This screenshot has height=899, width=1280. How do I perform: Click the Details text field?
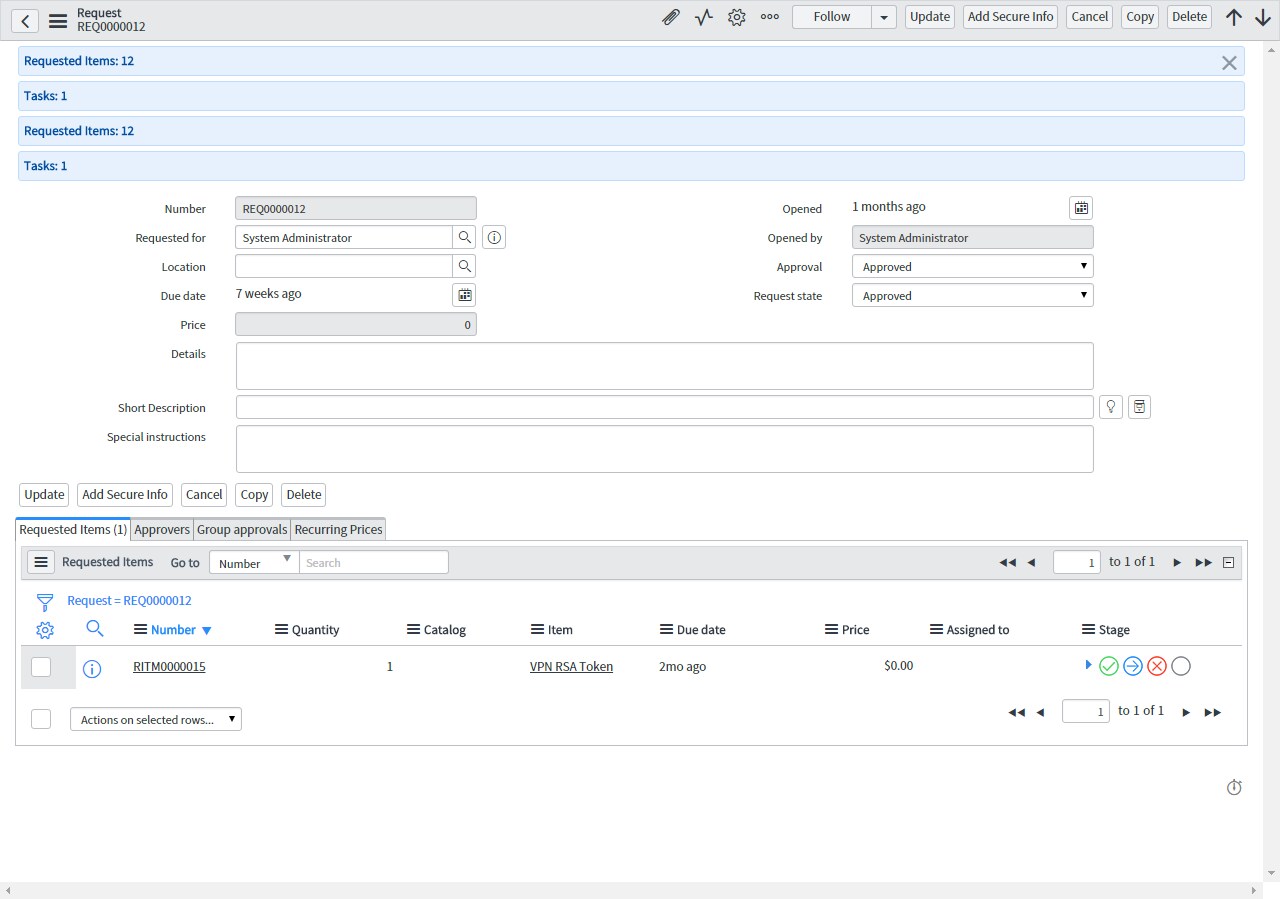664,366
